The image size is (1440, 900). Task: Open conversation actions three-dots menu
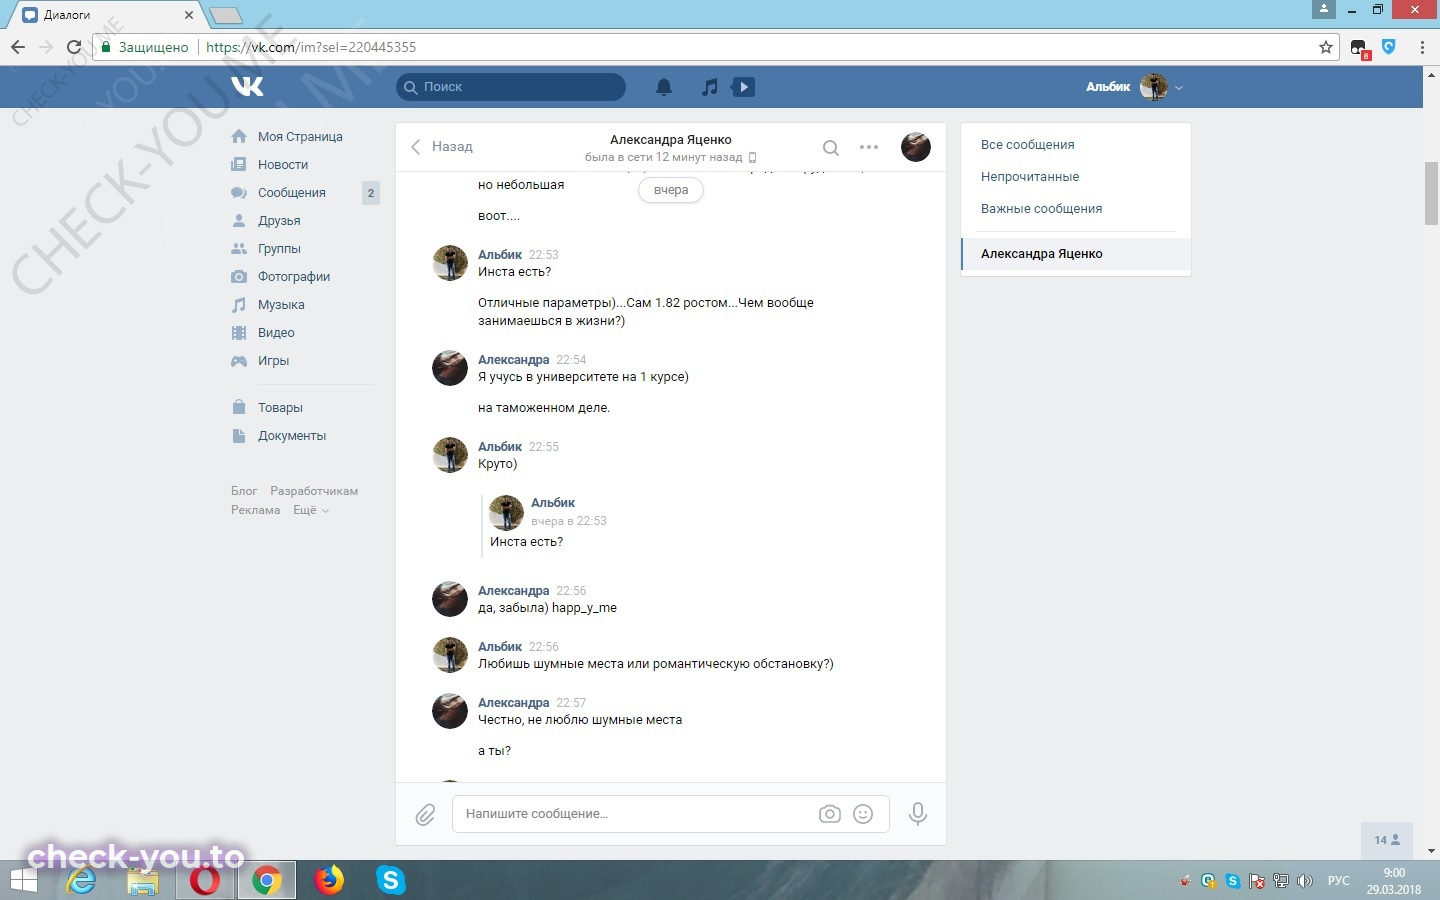[869, 147]
